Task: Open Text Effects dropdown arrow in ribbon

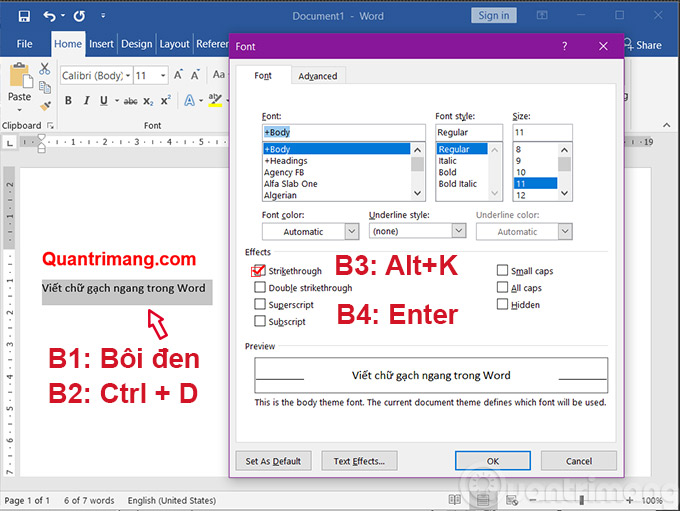Action: pos(201,101)
